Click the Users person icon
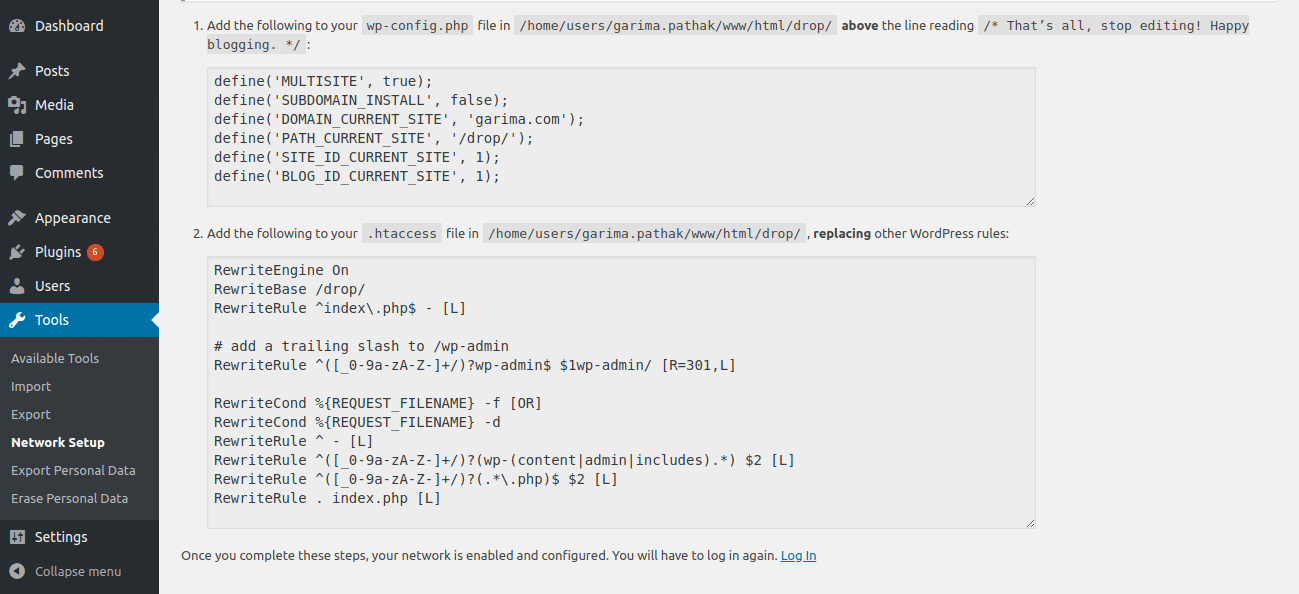The width and height of the screenshot is (1299, 594). point(17,286)
